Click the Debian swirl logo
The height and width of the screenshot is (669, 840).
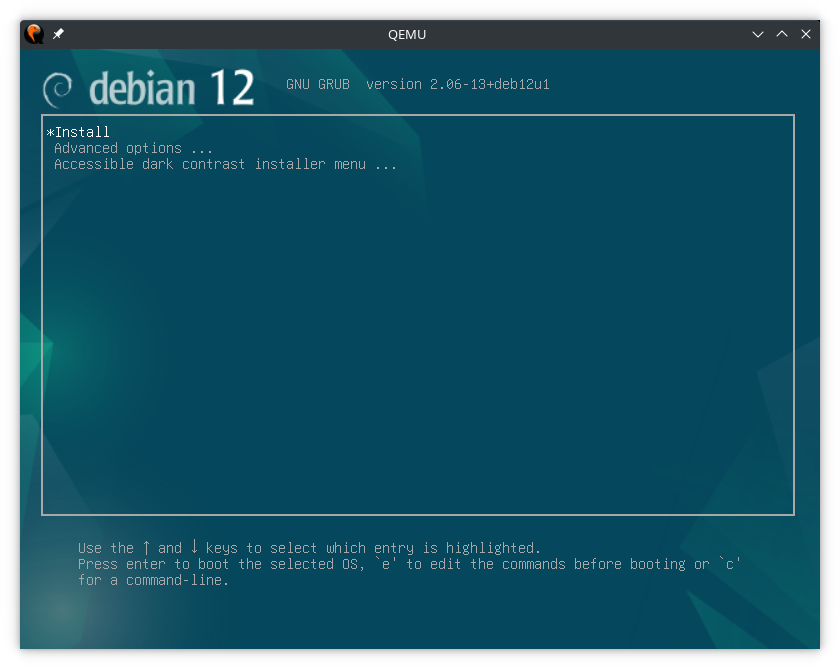60,88
